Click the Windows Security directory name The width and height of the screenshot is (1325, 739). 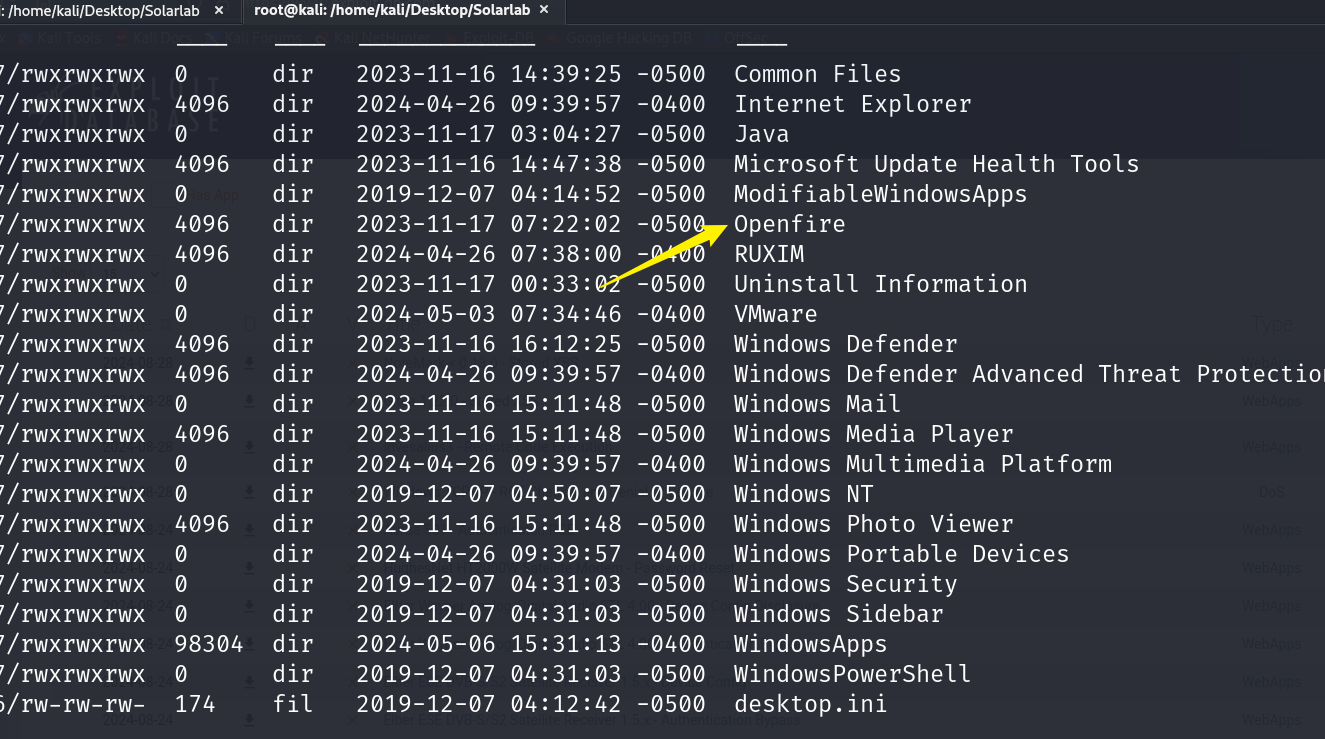click(x=845, y=584)
